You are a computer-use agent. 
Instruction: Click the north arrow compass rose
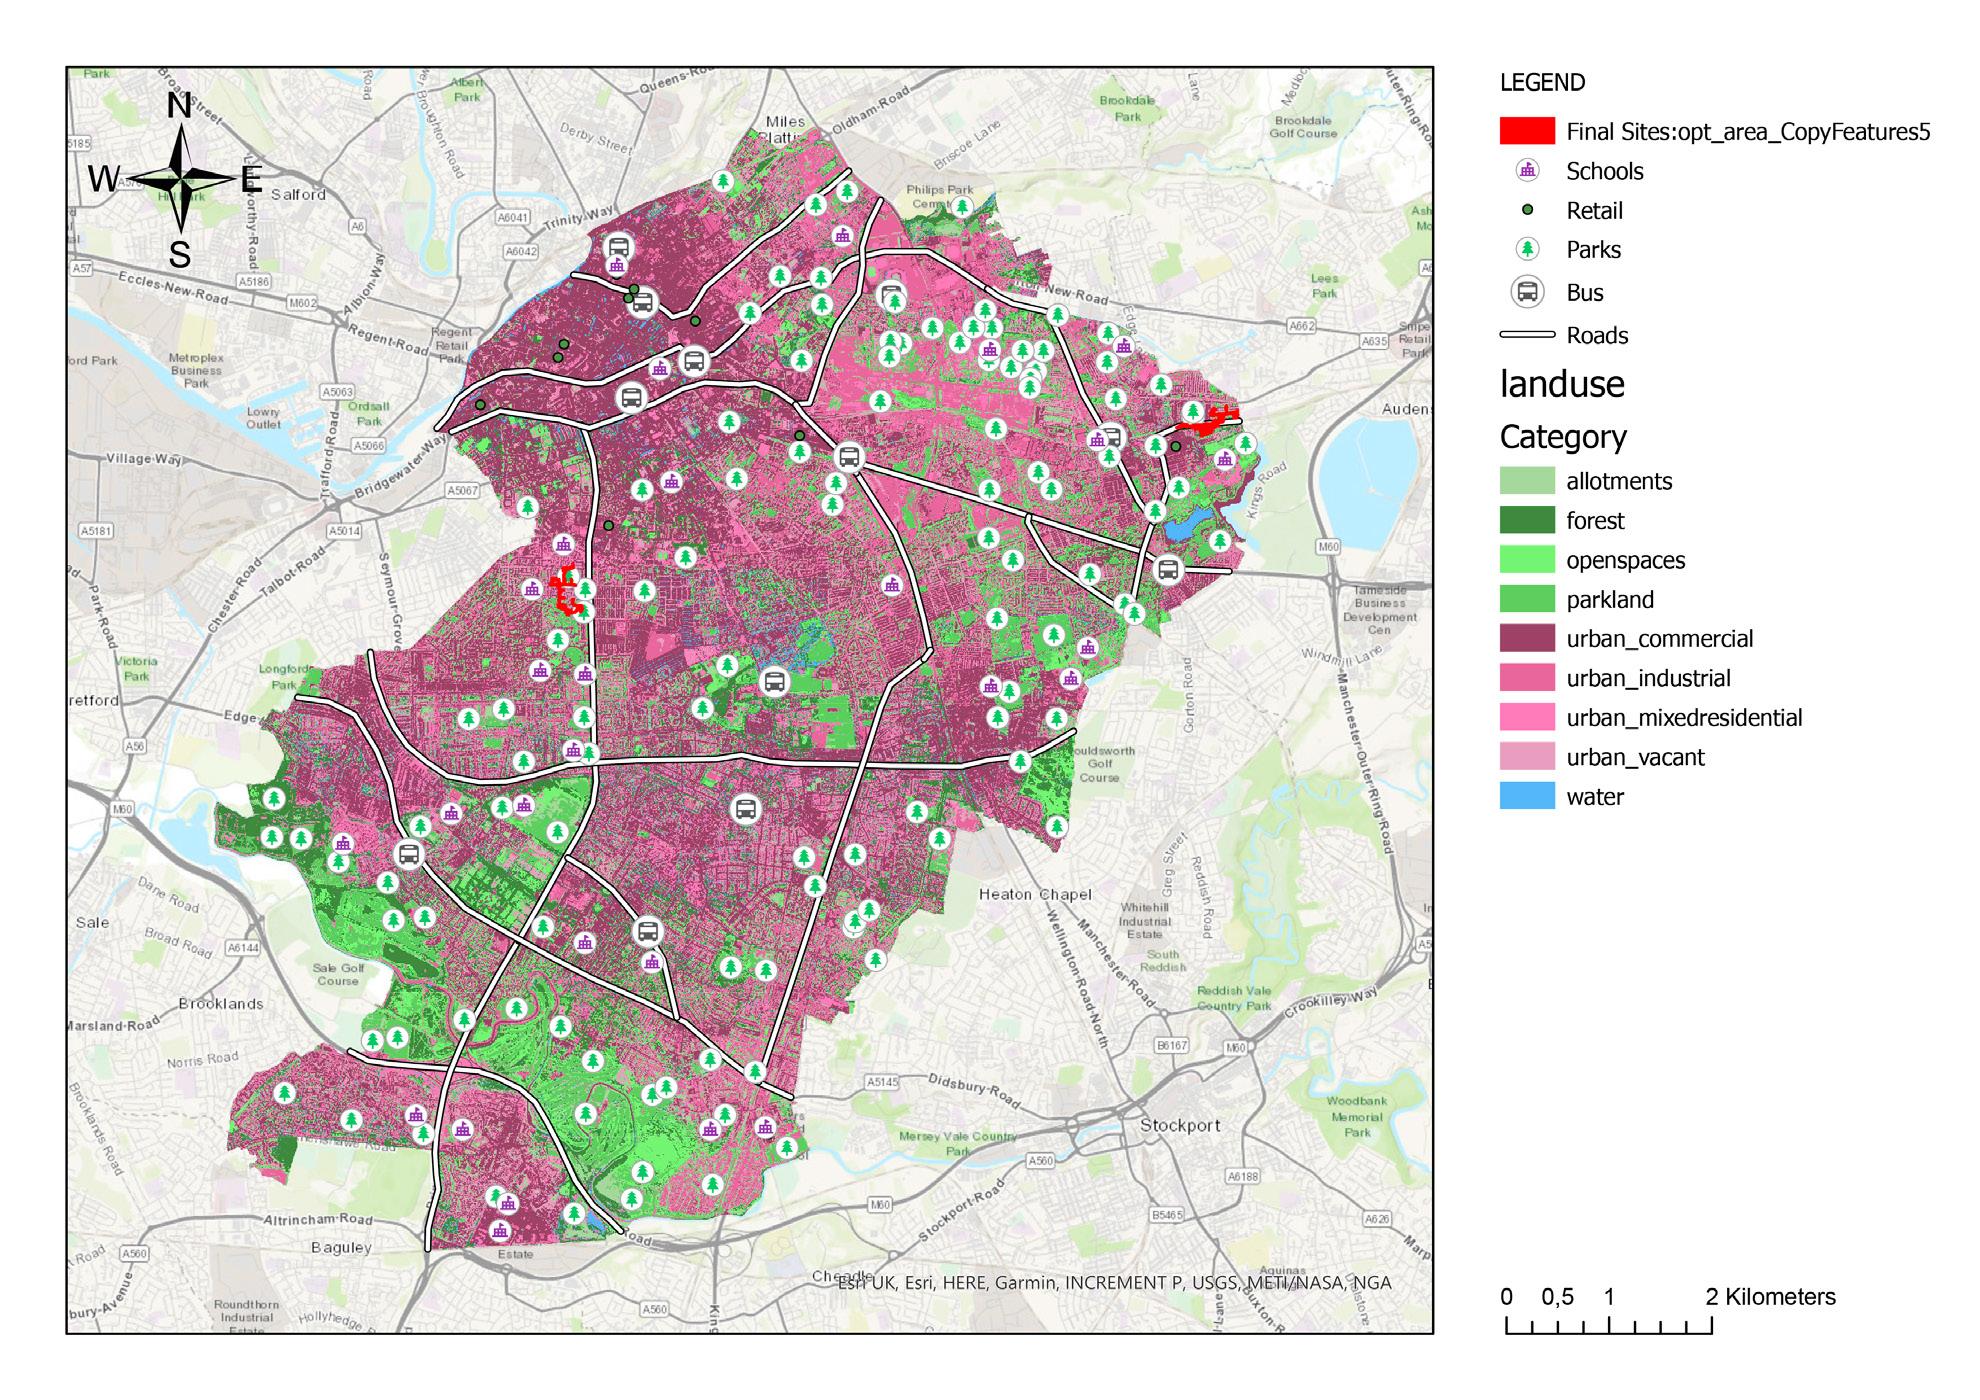(180, 180)
